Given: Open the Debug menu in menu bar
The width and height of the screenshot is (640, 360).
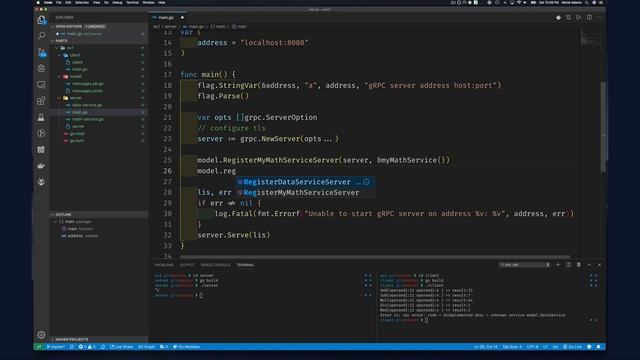Looking at the screenshot, I should tap(117, 2).
